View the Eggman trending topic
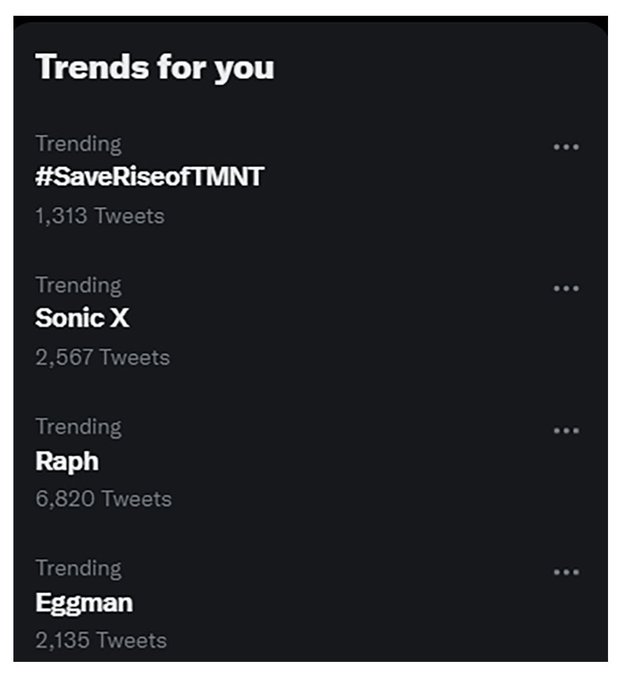This screenshot has width=623, height=680. [x=83, y=603]
